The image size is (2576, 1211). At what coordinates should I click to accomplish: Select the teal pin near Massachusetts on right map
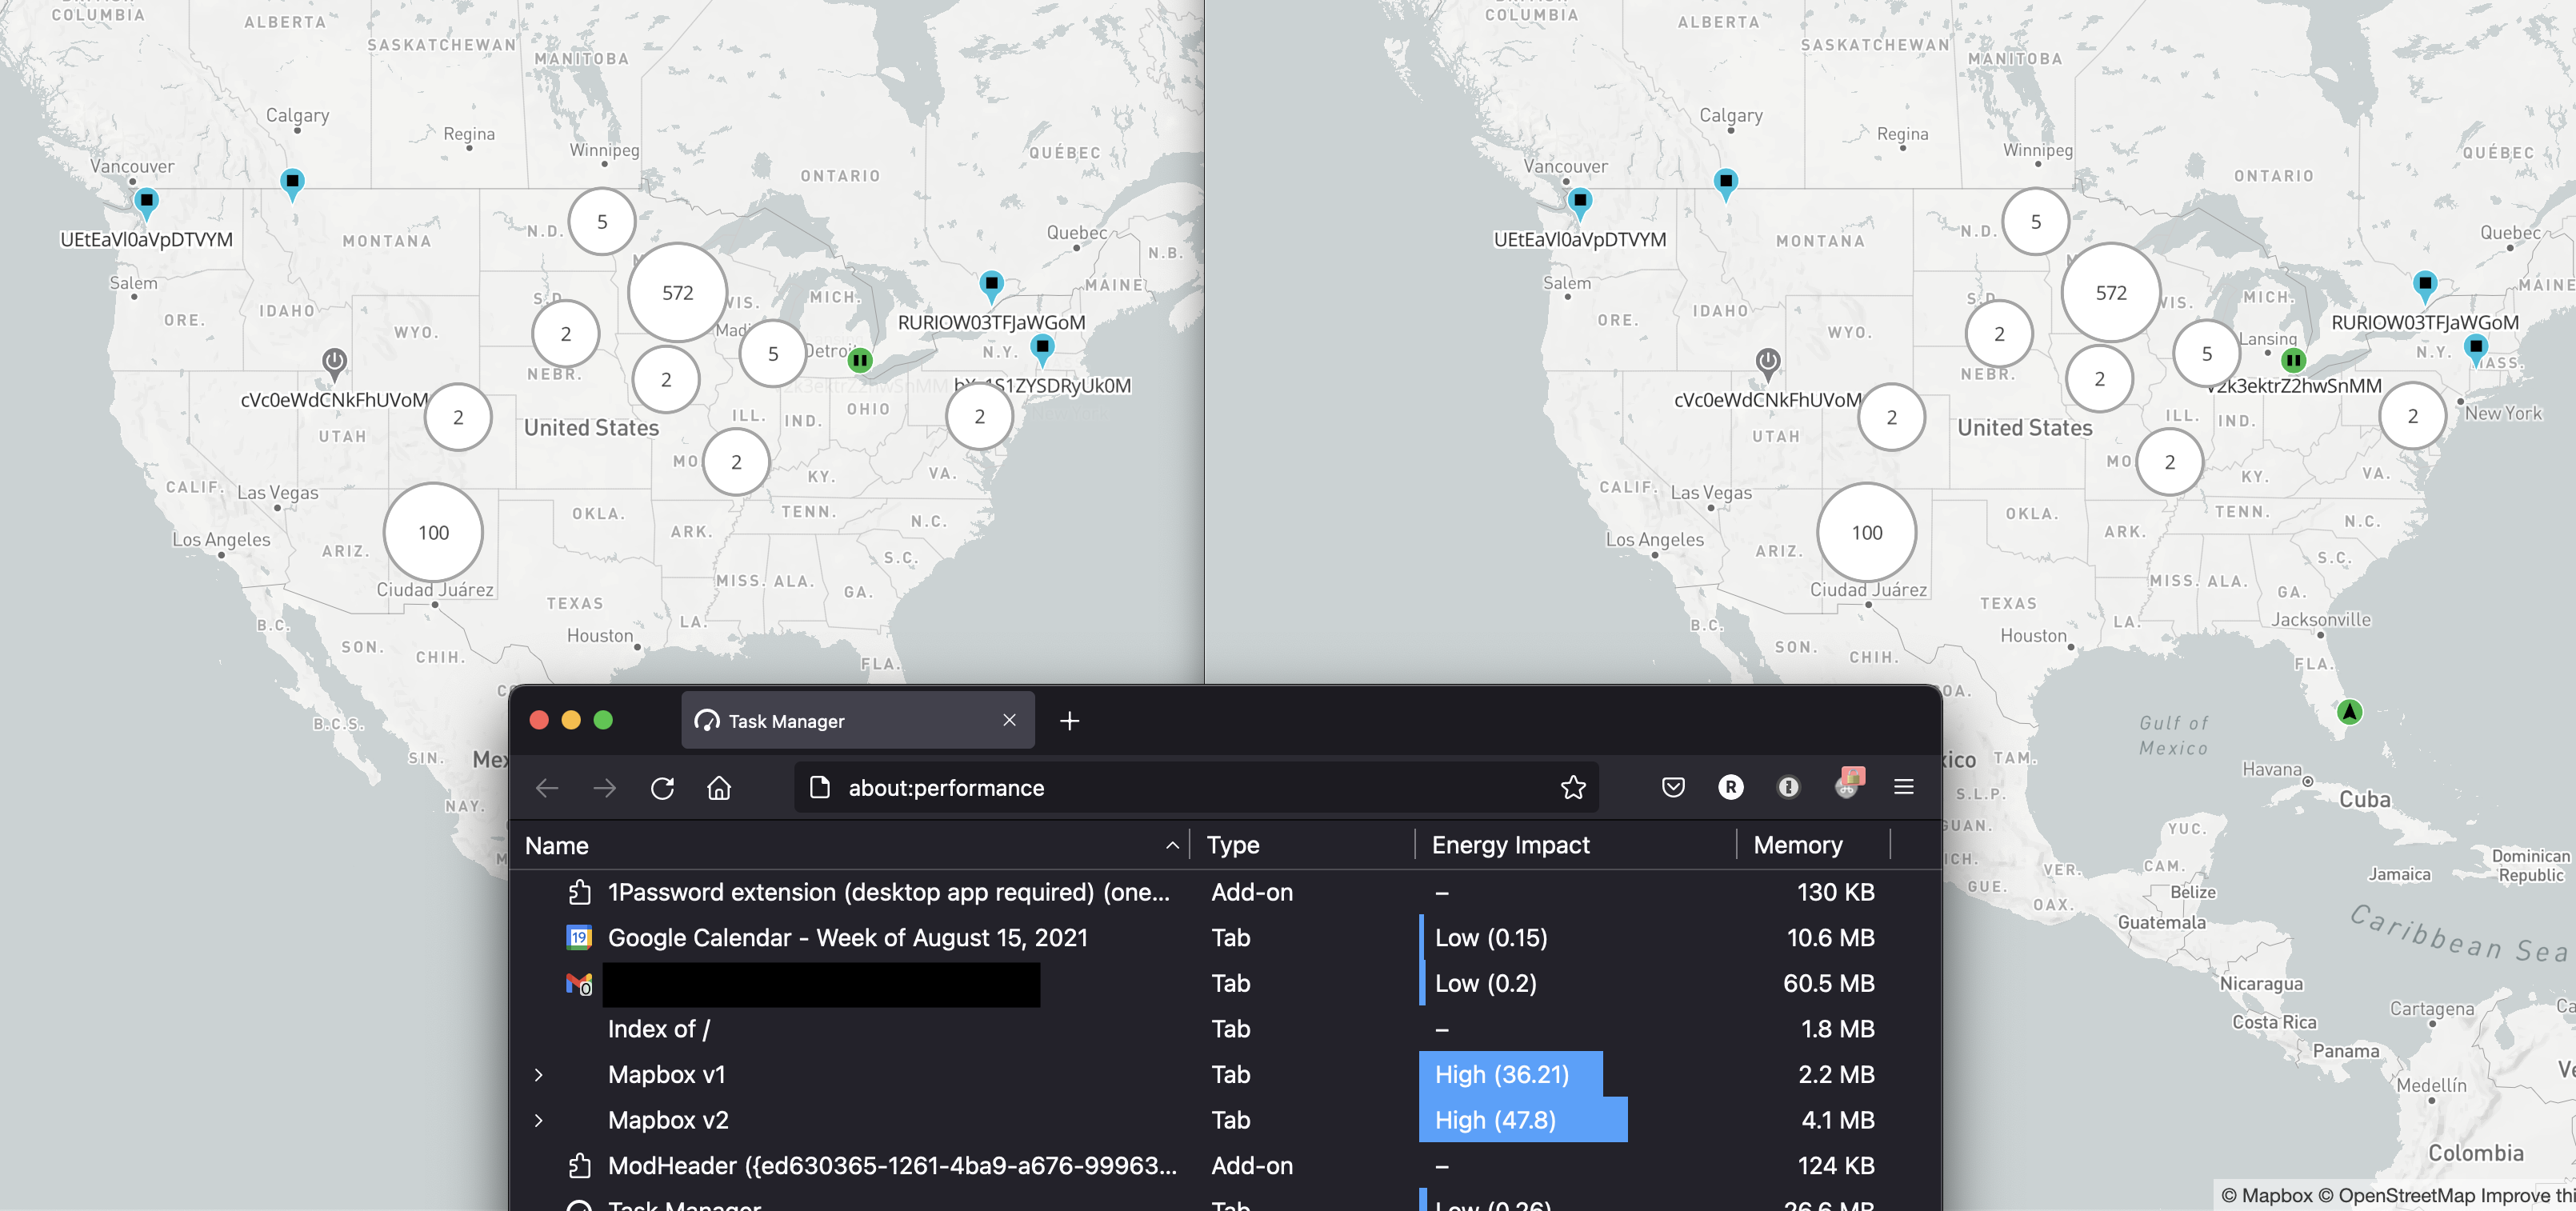point(2476,350)
